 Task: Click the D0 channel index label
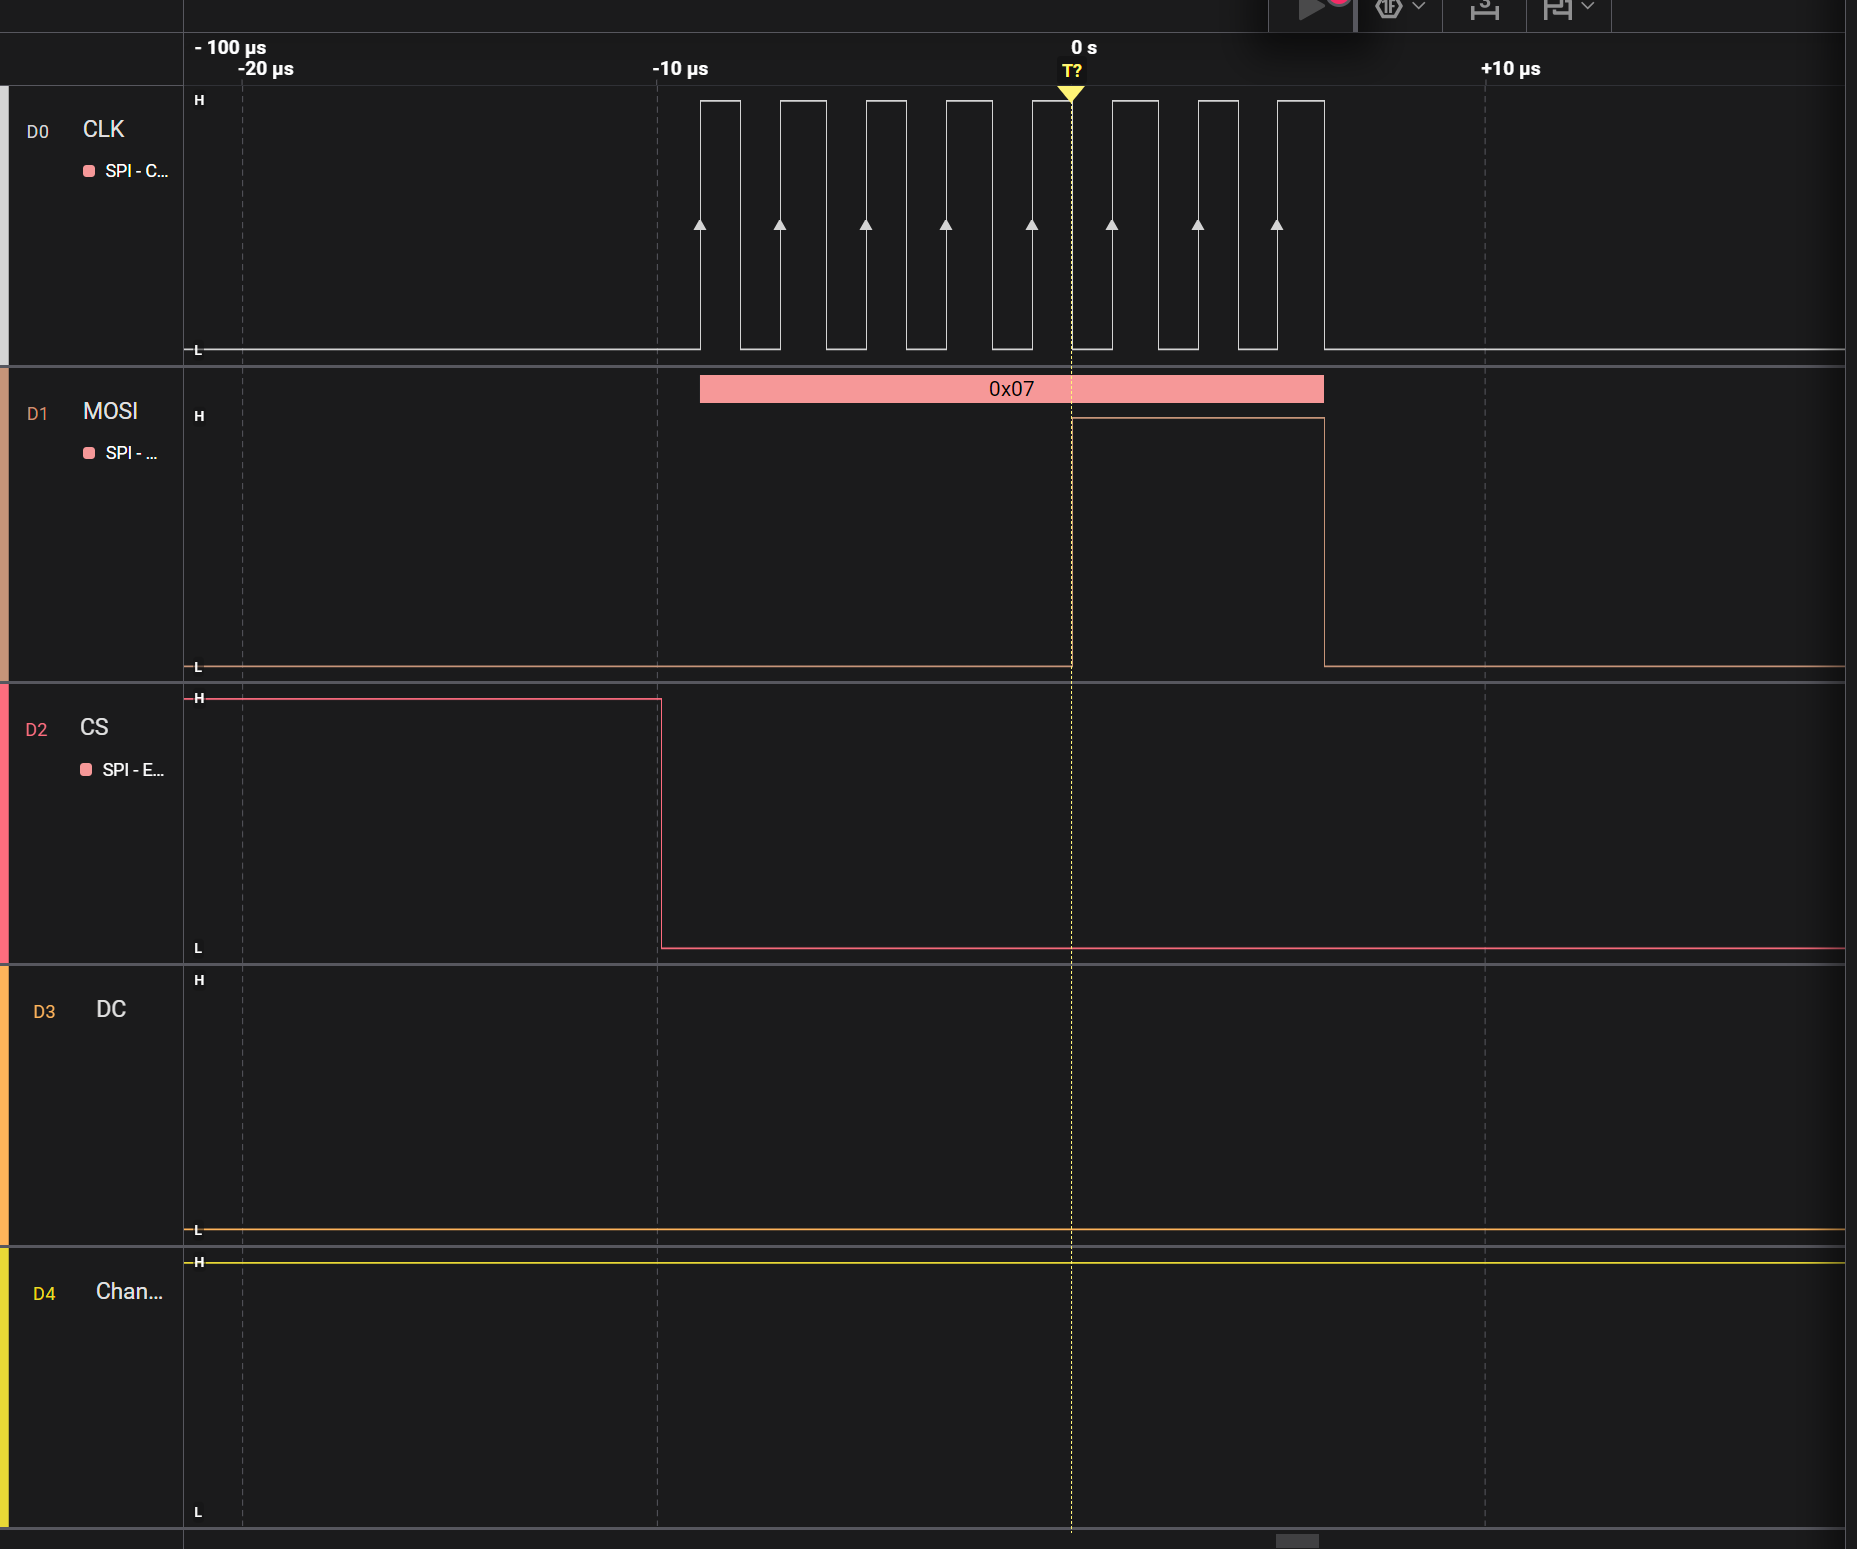pos(38,132)
